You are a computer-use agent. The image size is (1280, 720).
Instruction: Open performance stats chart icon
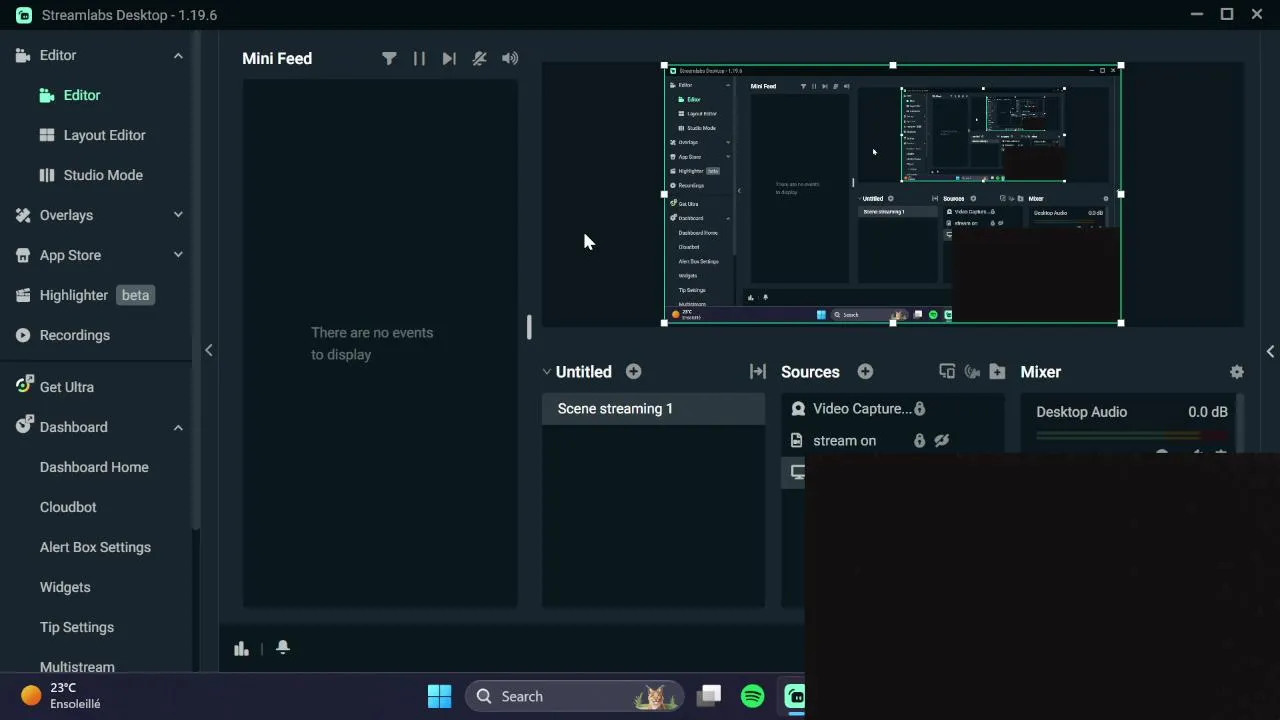[x=241, y=648]
